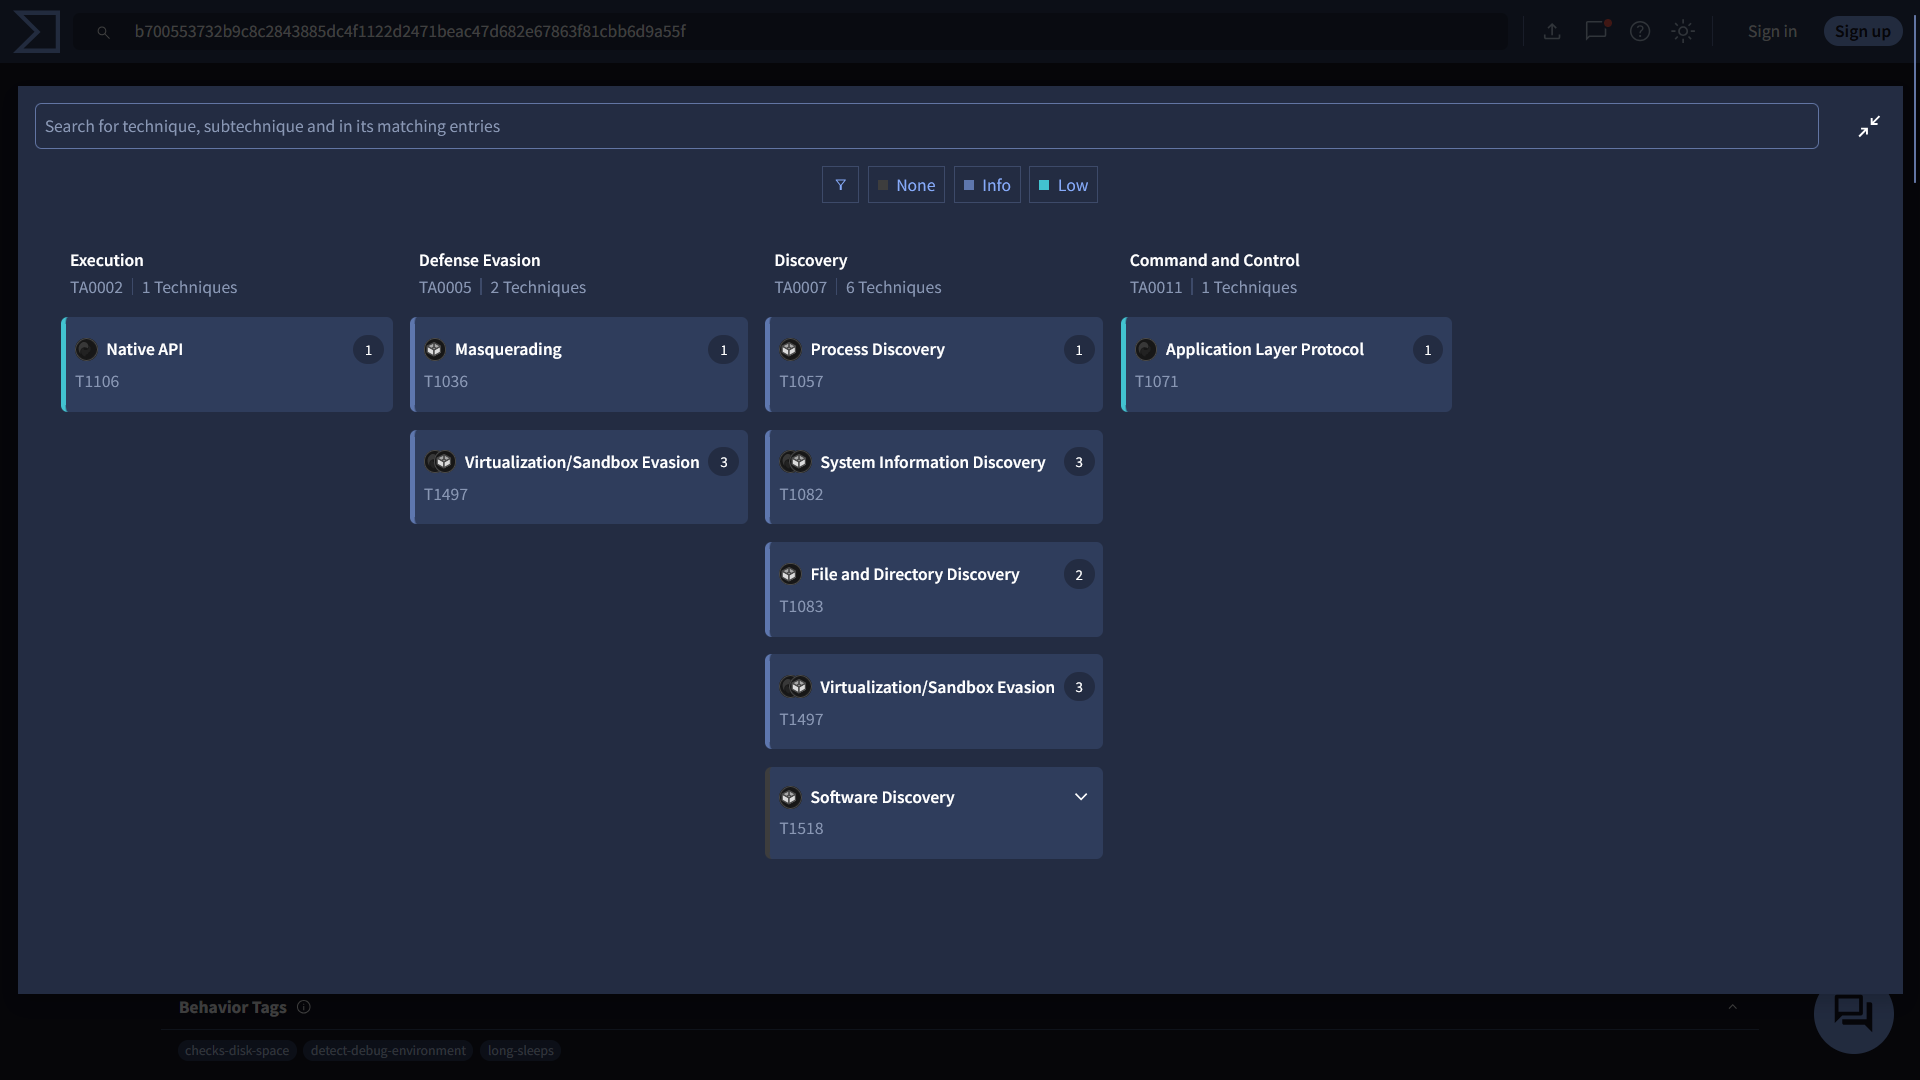
Task: Click the technique search input field
Action: [926, 126]
